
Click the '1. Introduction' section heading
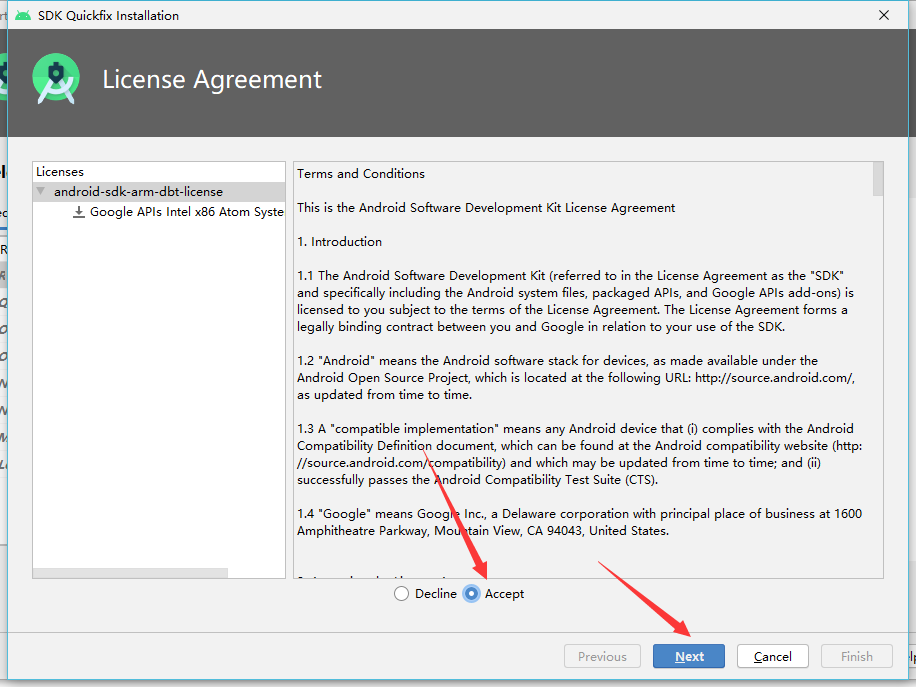339,242
